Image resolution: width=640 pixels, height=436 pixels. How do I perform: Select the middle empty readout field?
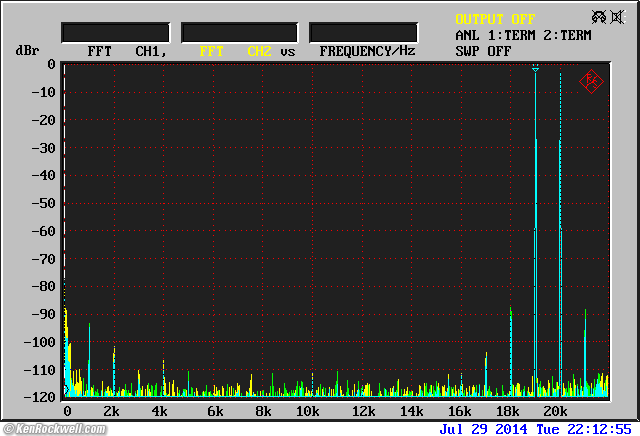[x=240, y=32]
